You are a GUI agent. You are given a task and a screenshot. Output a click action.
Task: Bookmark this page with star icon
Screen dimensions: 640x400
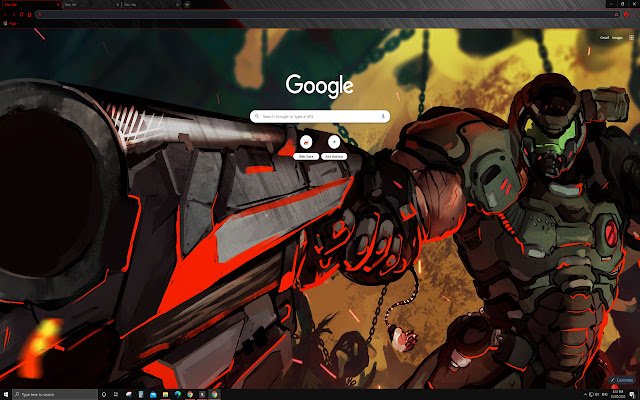(x=616, y=14)
